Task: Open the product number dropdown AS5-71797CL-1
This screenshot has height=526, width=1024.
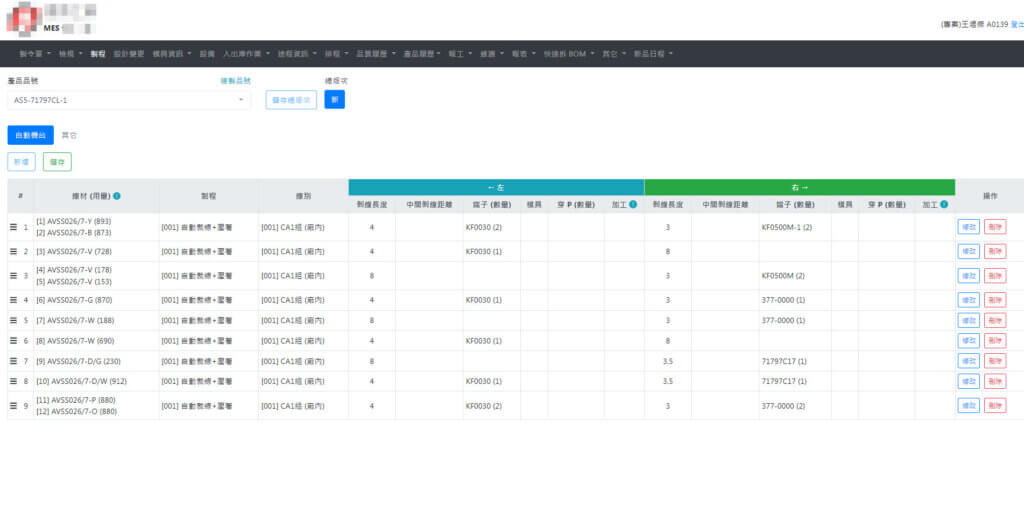Action: coord(129,100)
